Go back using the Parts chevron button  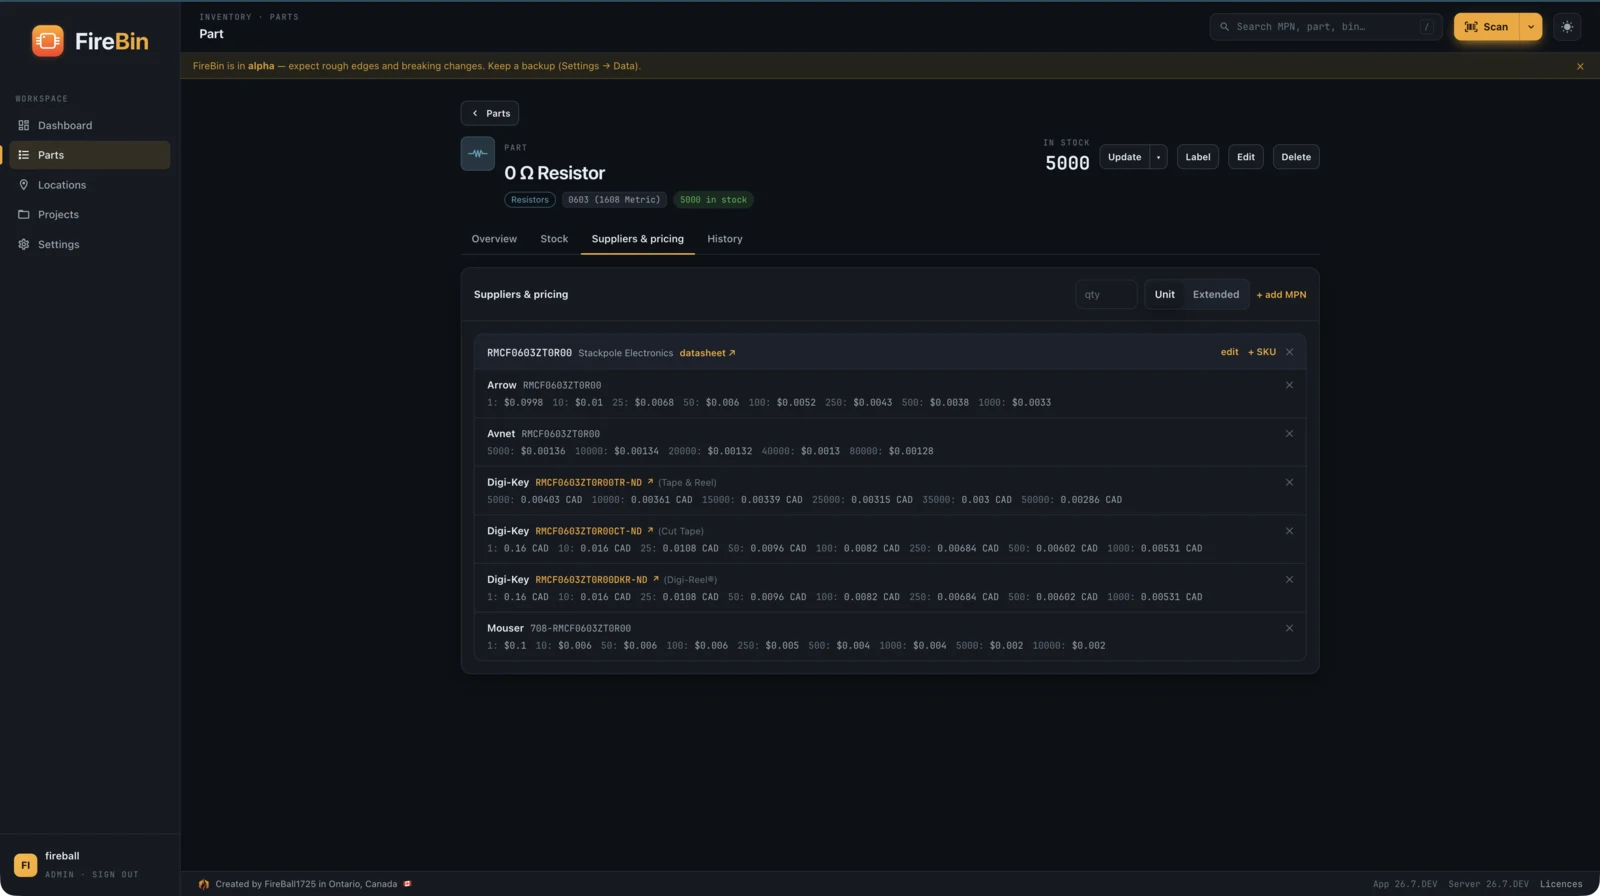click(x=490, y=113)
